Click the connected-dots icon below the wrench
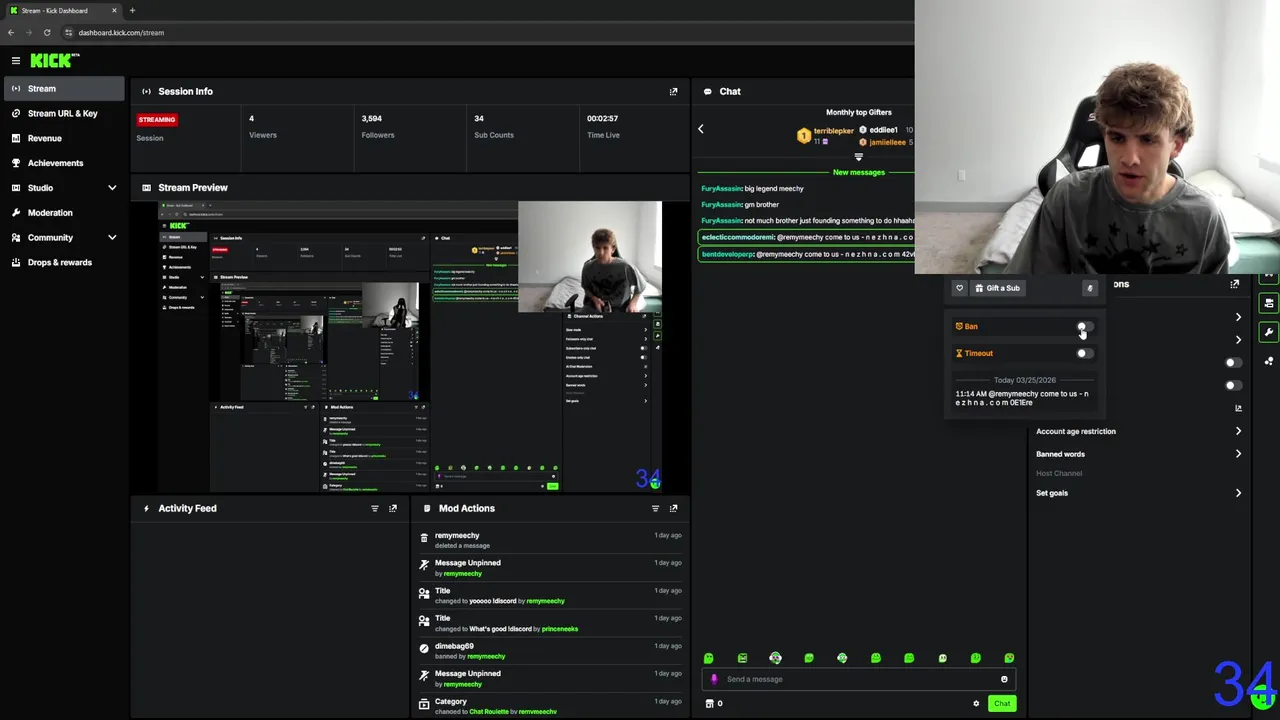The height and width of the screenshot is (720, 1280). (x=1269, y=361)
